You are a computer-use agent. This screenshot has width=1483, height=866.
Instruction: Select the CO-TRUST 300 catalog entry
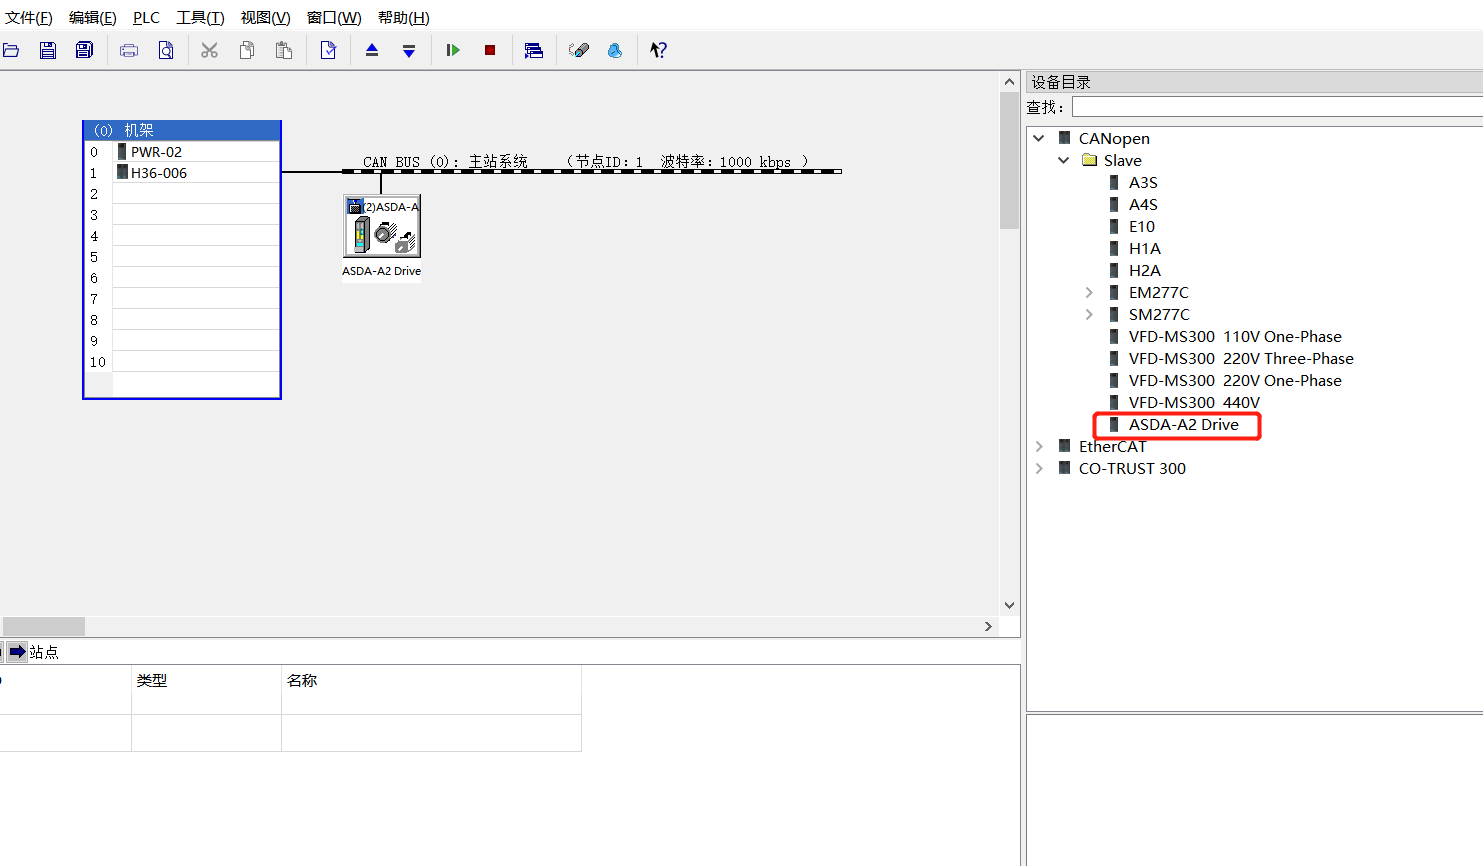(1132, 468)
